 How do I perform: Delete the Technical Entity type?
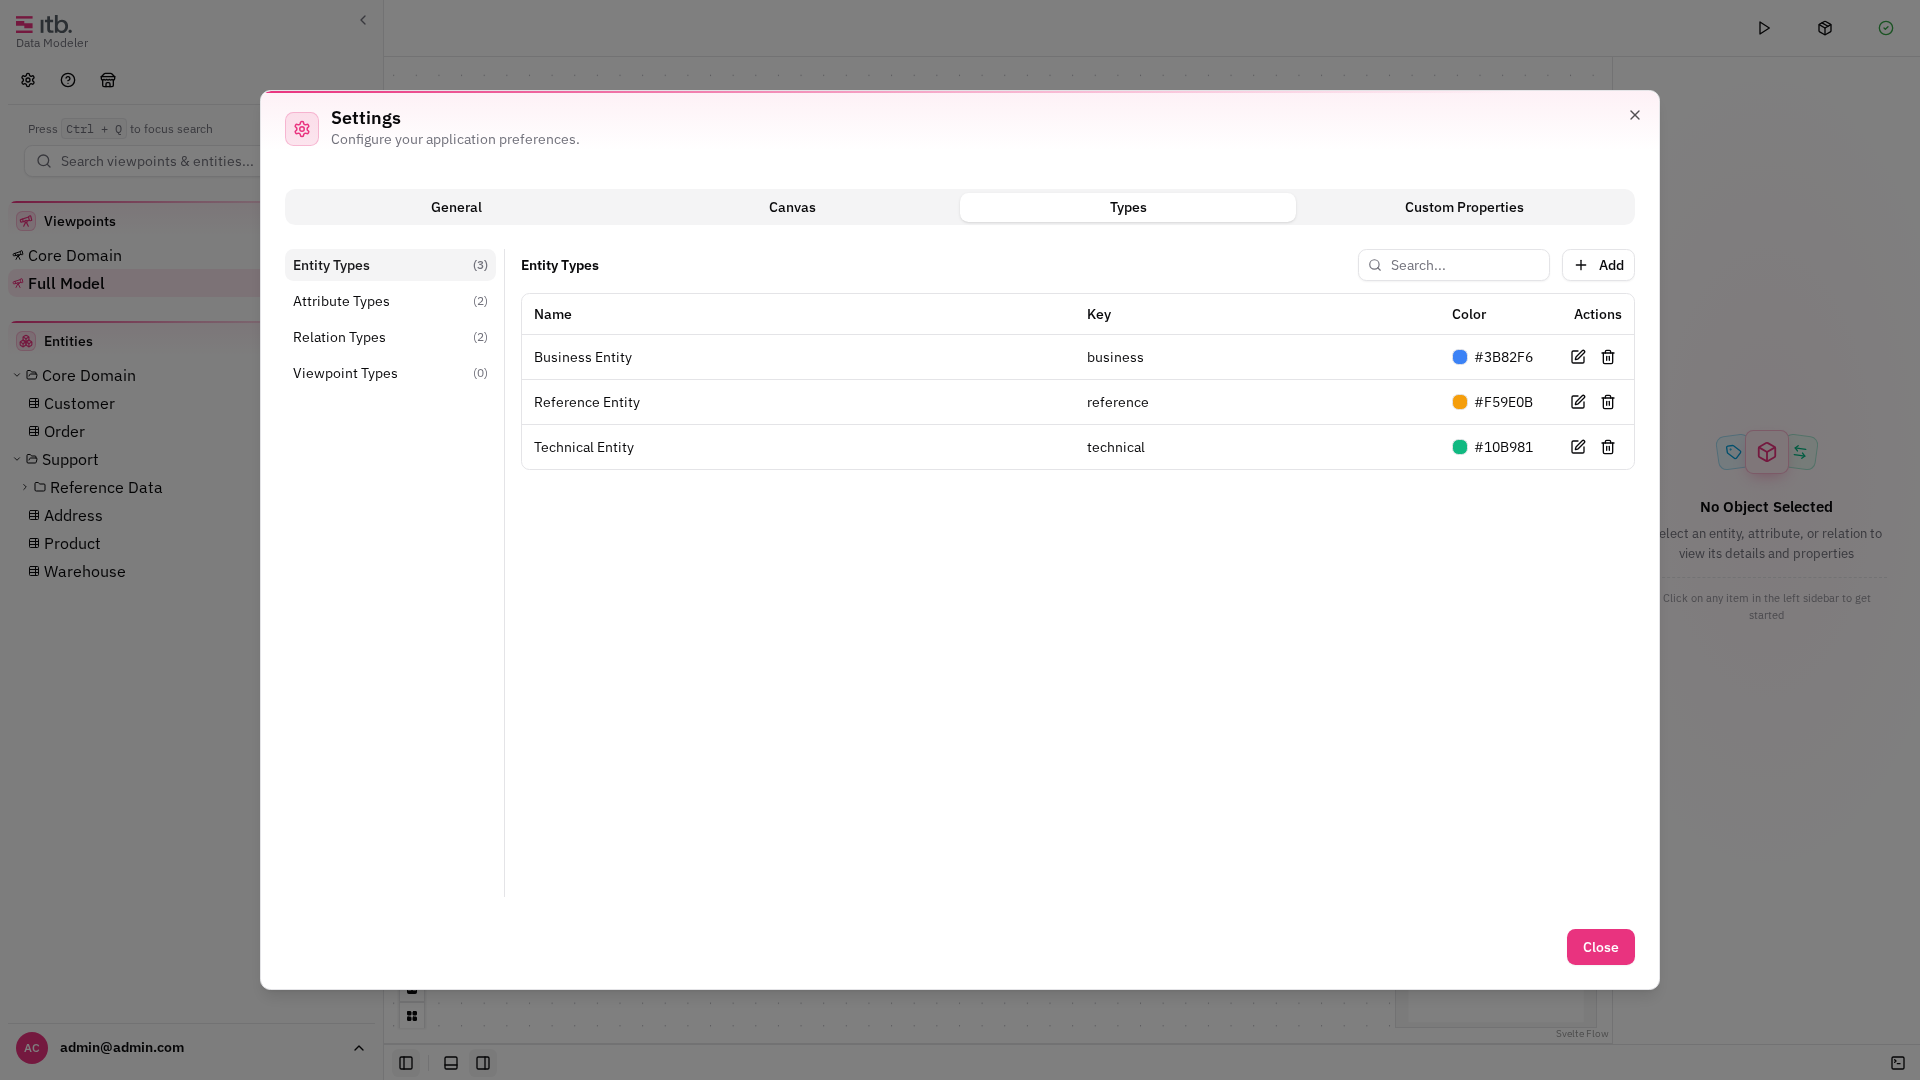1608,447
